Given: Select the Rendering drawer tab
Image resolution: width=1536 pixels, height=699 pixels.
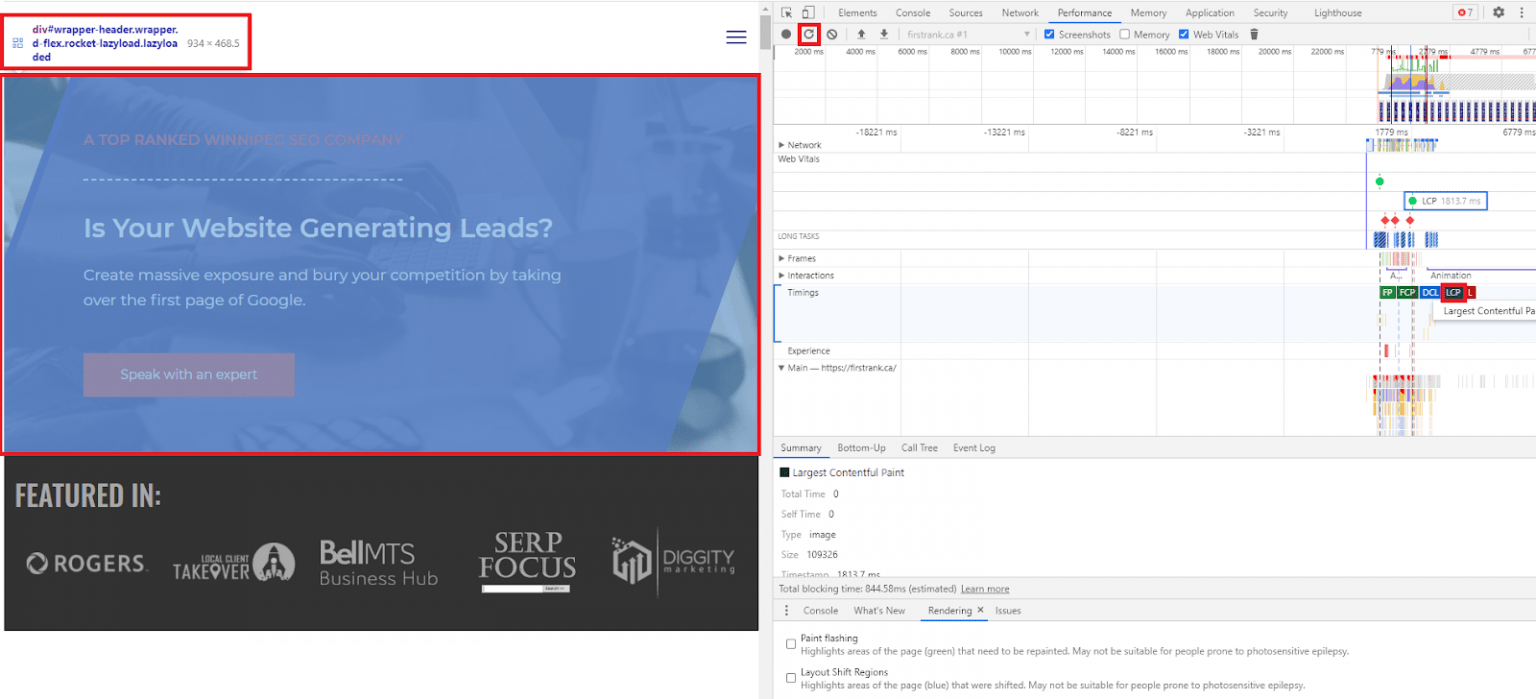Looking at the screenshot, I should (x=949, y=610).
